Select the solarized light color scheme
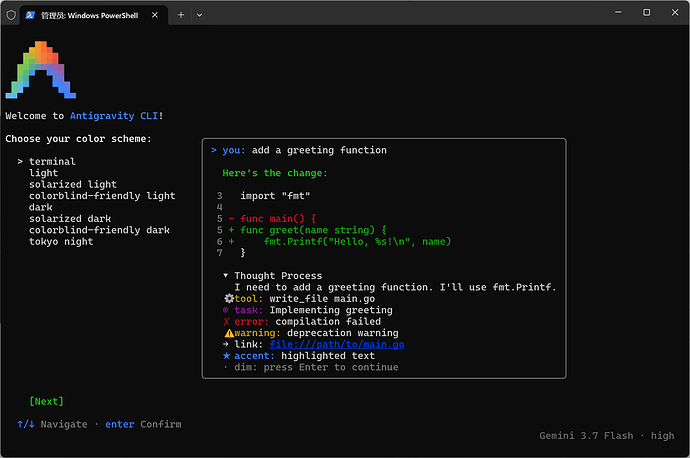 click(x=73, y=184)
